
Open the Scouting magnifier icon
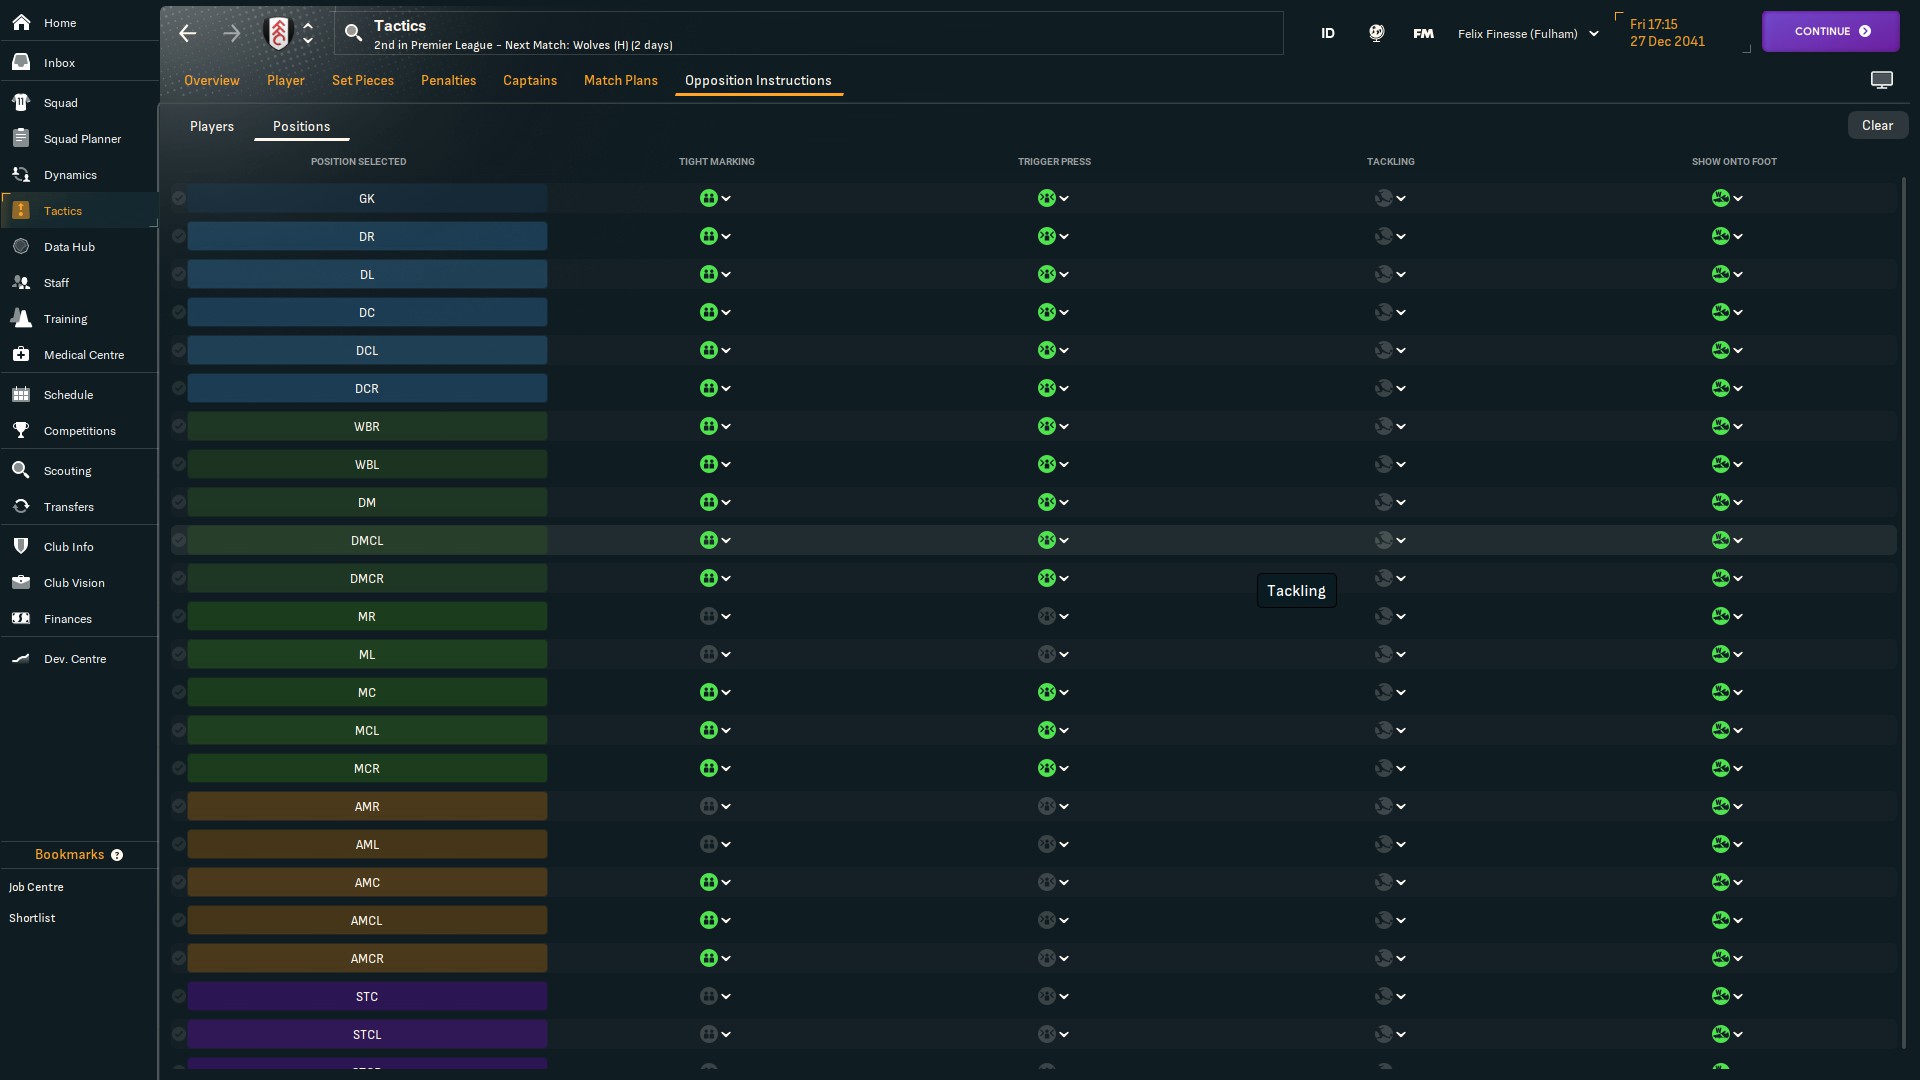coord(21,471)
